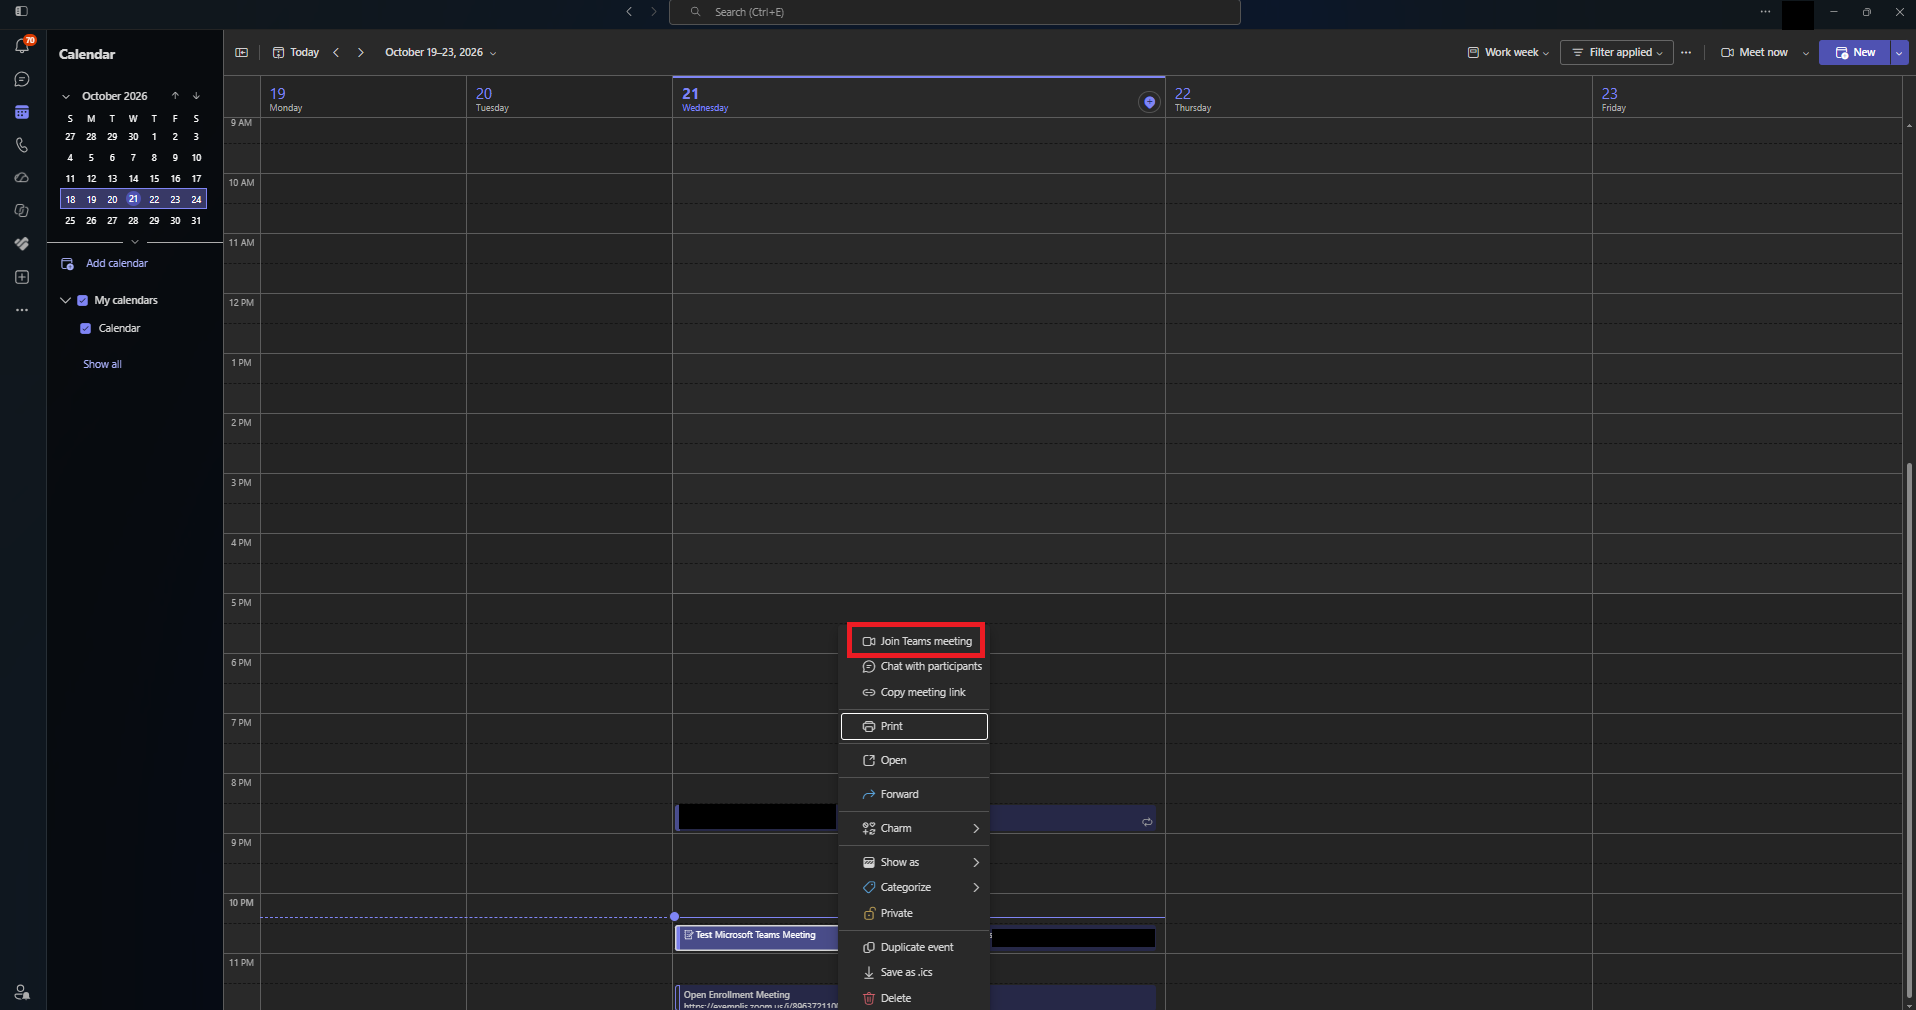Click the location marker icon on Wednesday 21
The height and width of the screenshot is (1010, 1916).
(1150, 102)
